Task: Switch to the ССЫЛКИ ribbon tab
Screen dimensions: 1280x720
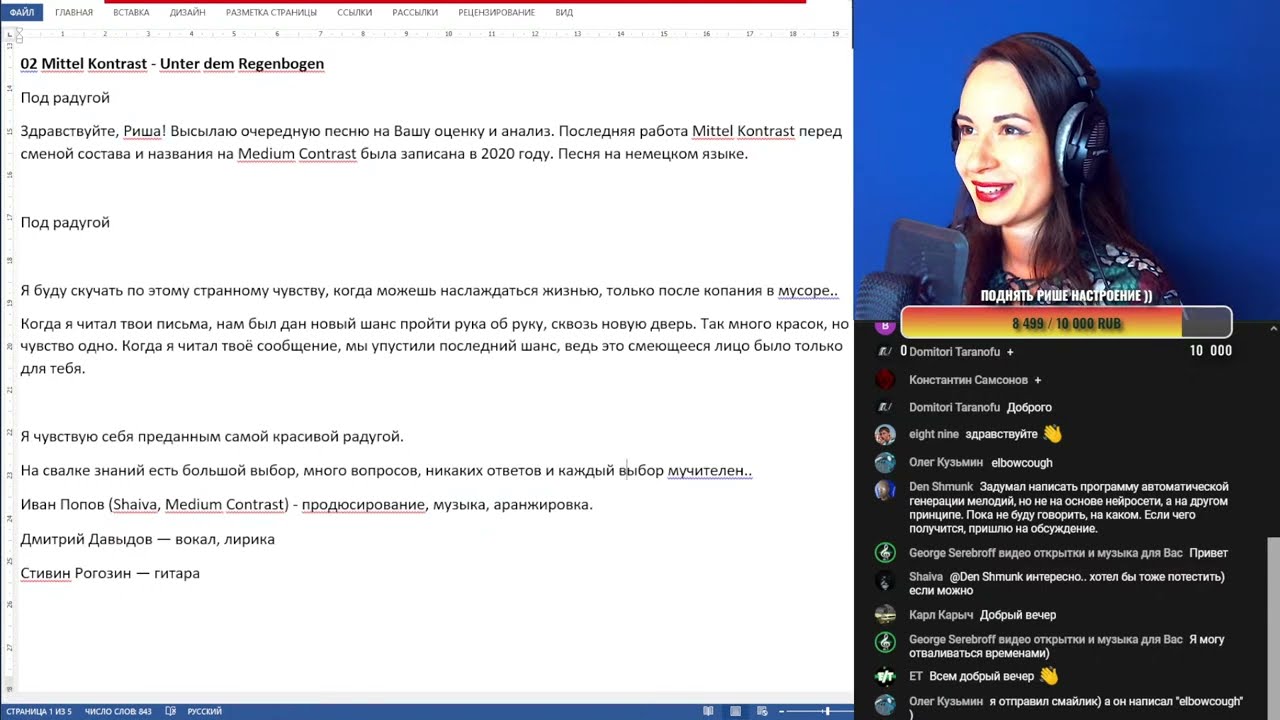Action: pyautogui.click(x=354, y=12)
